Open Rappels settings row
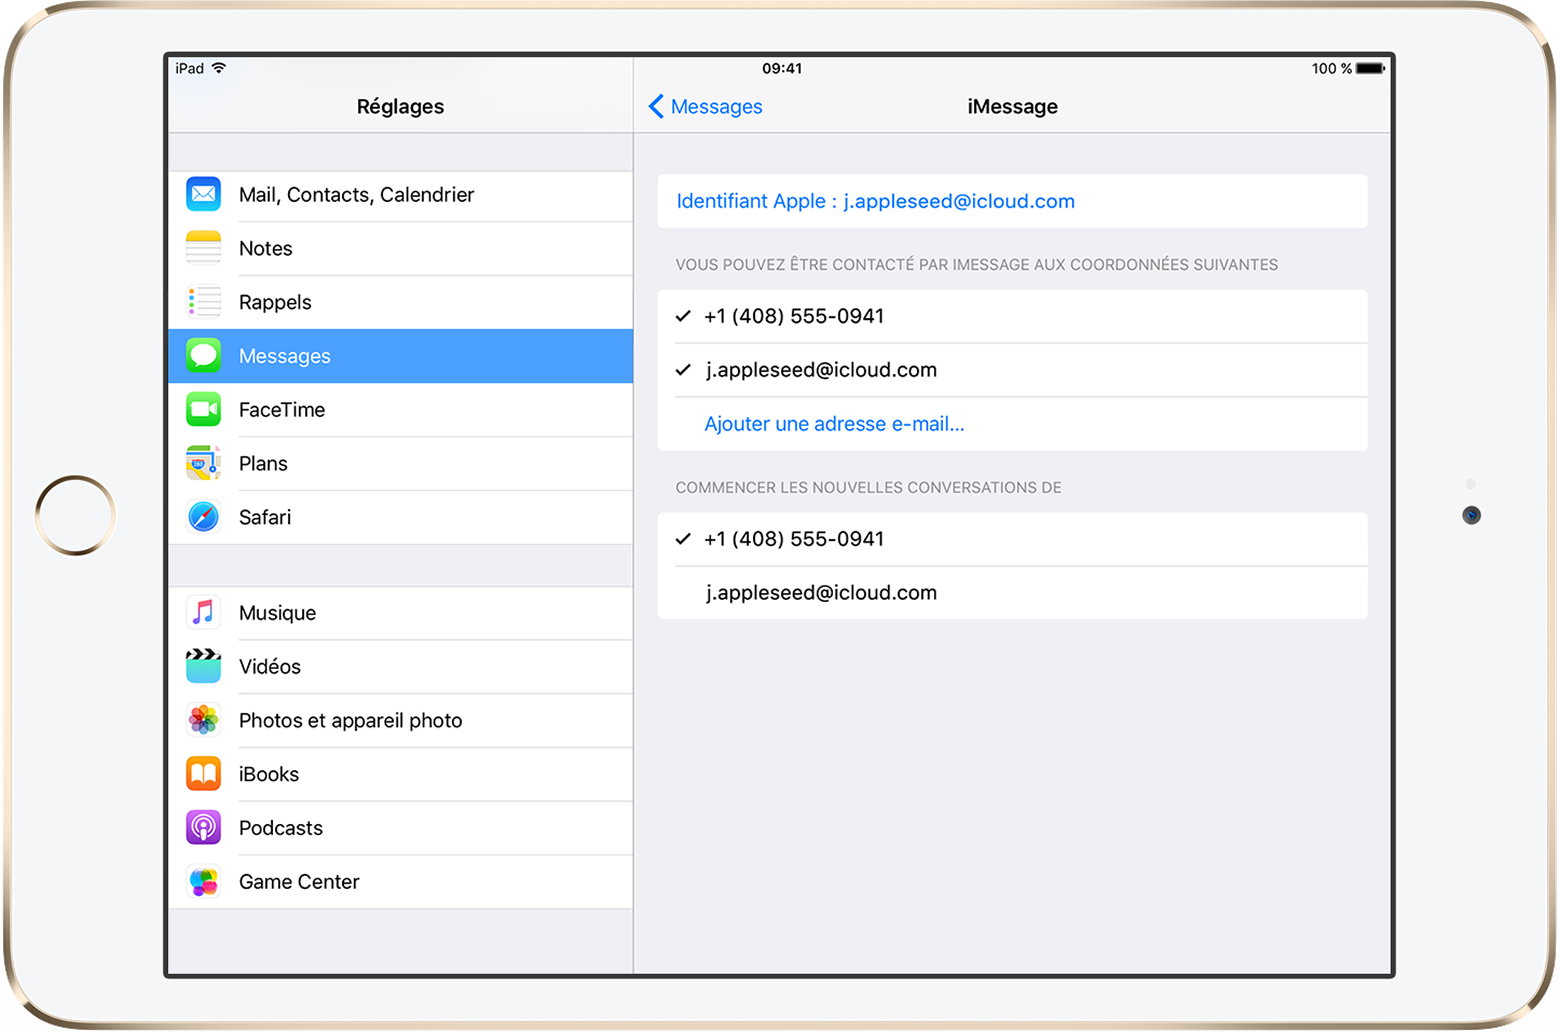The height and width of the screenshot is (1032, 1560). pyautogui.click(x=401, y=303)
